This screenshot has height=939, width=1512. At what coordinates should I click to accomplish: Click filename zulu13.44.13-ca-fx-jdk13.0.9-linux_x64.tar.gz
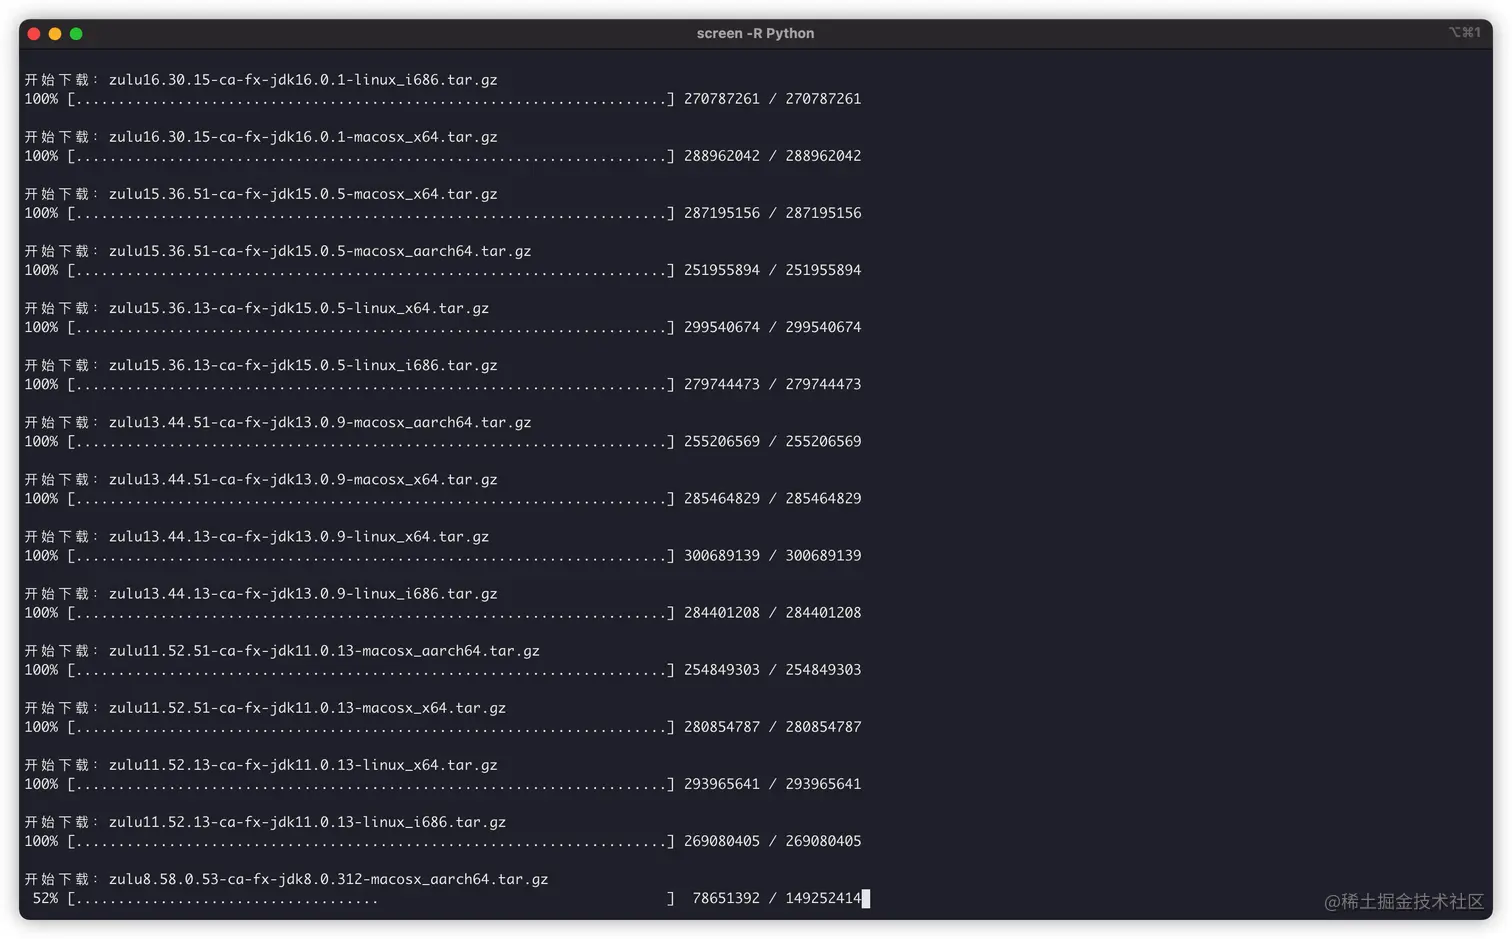click(299, 536)
